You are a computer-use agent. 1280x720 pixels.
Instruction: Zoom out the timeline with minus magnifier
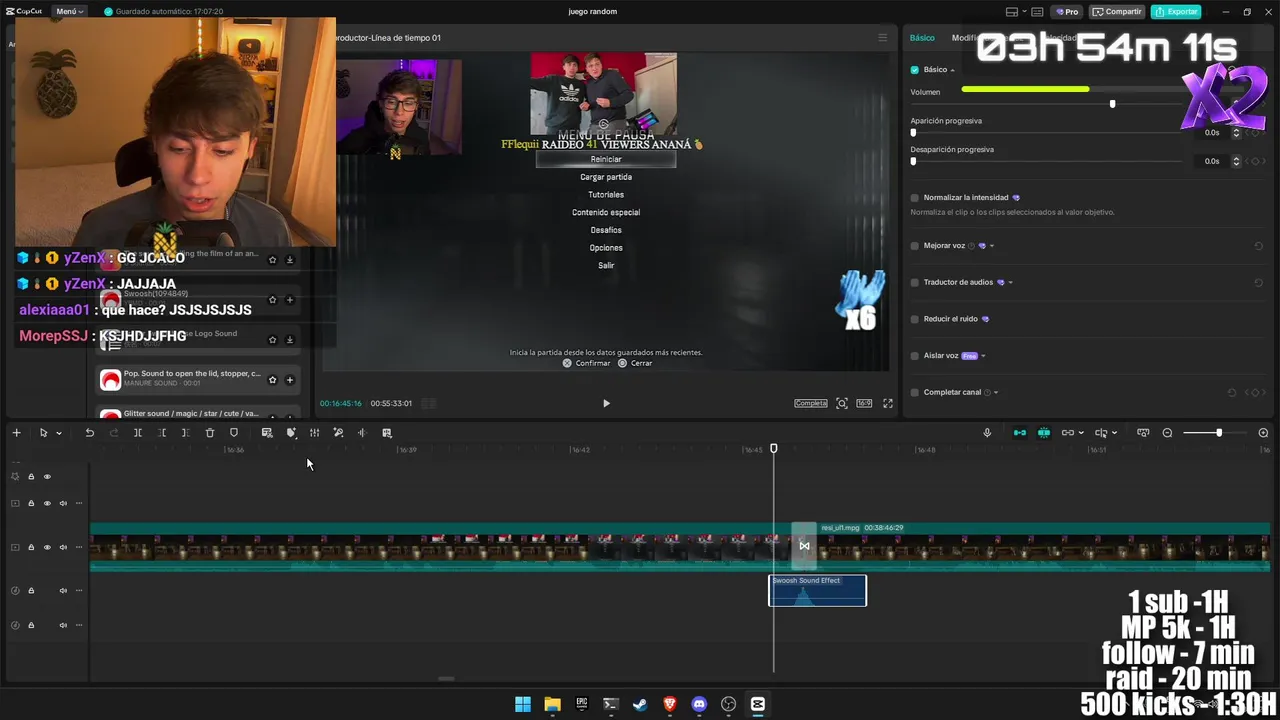tap(1167, 433)
